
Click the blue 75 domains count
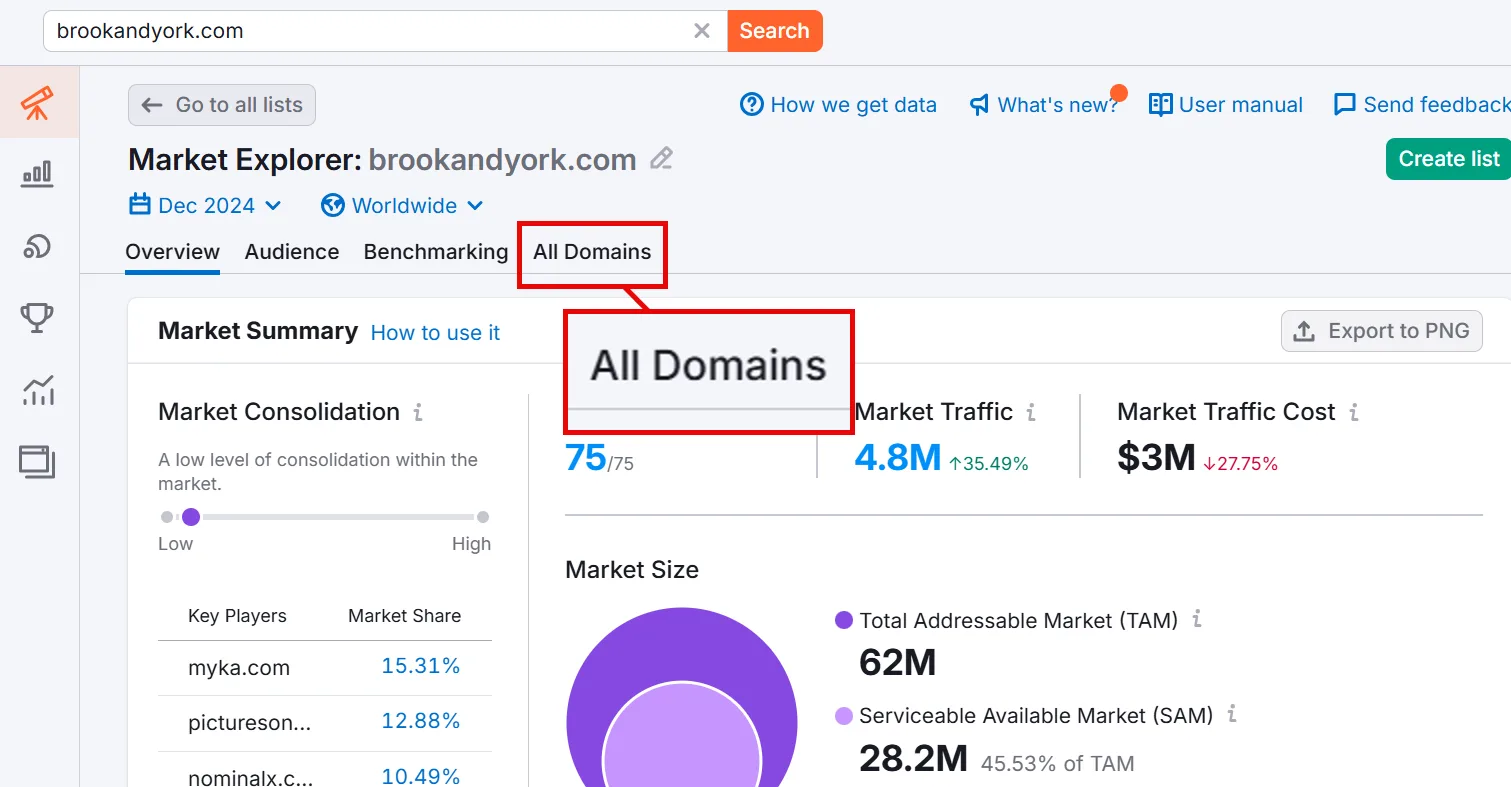coord(586,457)
